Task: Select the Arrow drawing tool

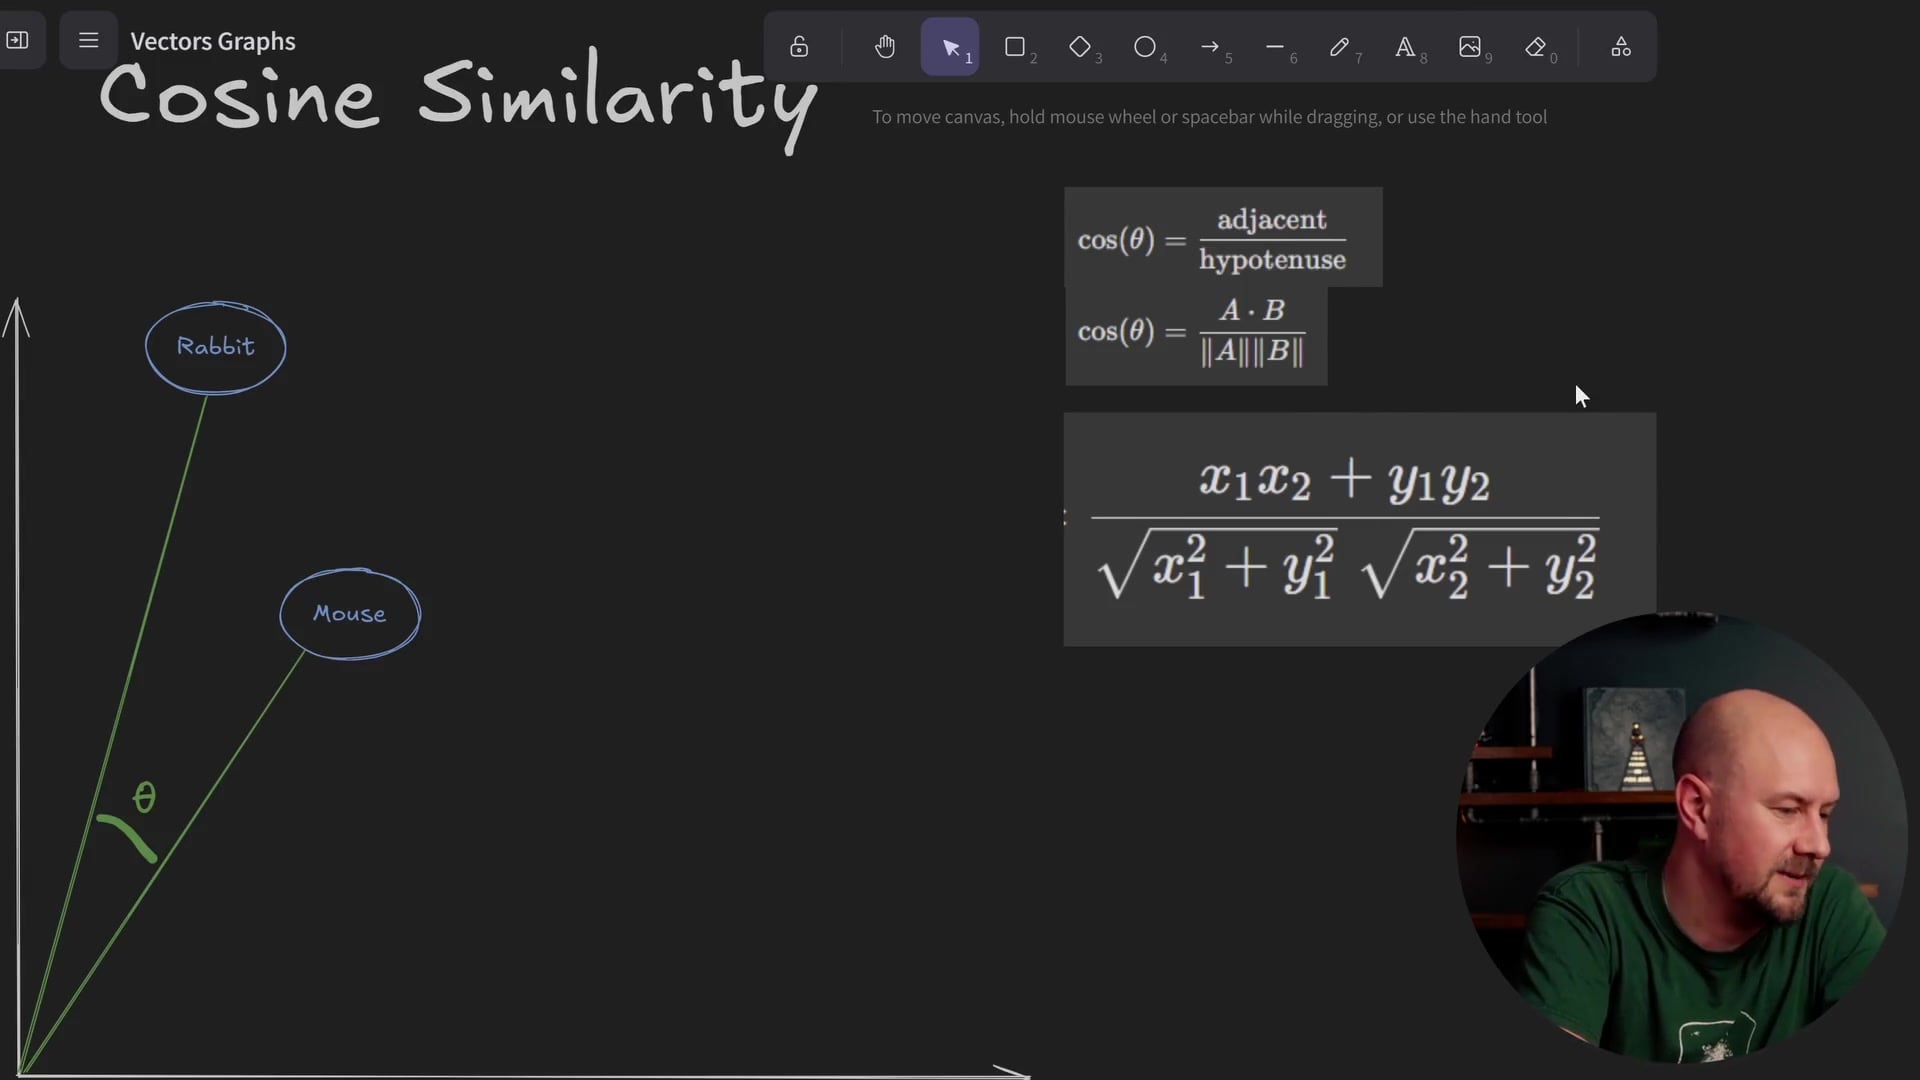Action: pyautogui.click(x=1210, y=47)
